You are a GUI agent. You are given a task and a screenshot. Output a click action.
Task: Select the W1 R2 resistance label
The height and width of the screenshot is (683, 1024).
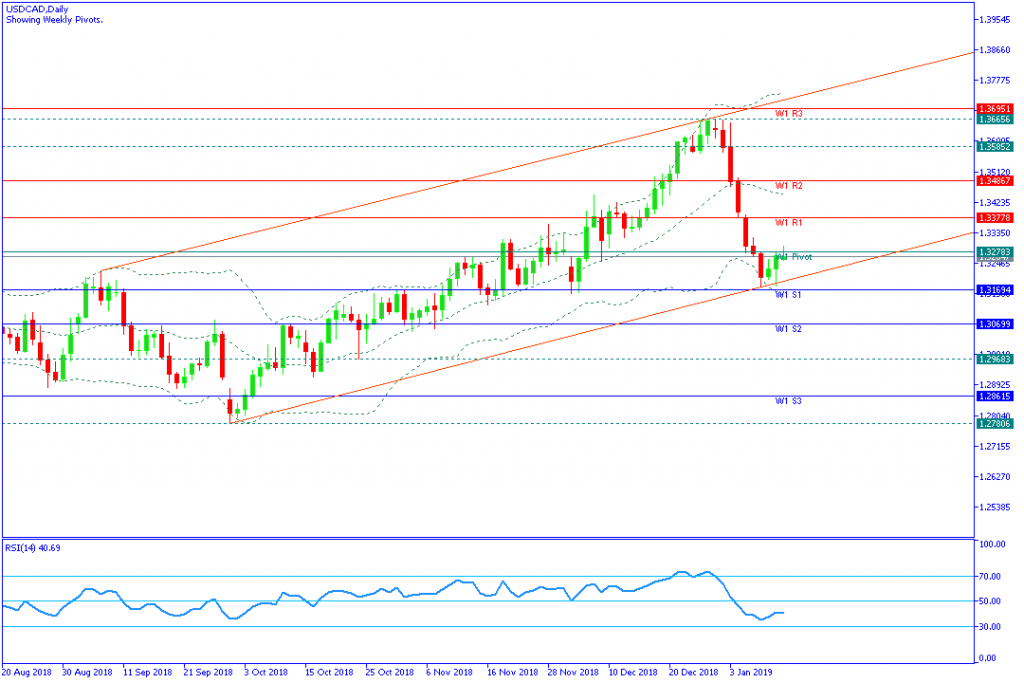pos(789,186)
